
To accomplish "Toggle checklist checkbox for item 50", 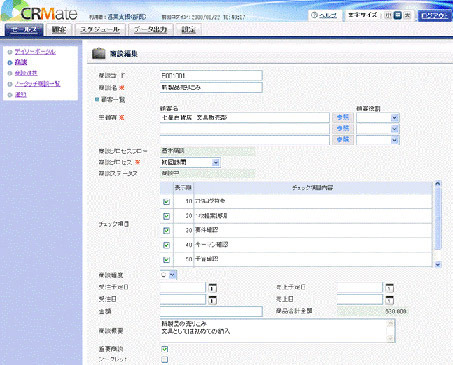I will click(x=166, y=260).
